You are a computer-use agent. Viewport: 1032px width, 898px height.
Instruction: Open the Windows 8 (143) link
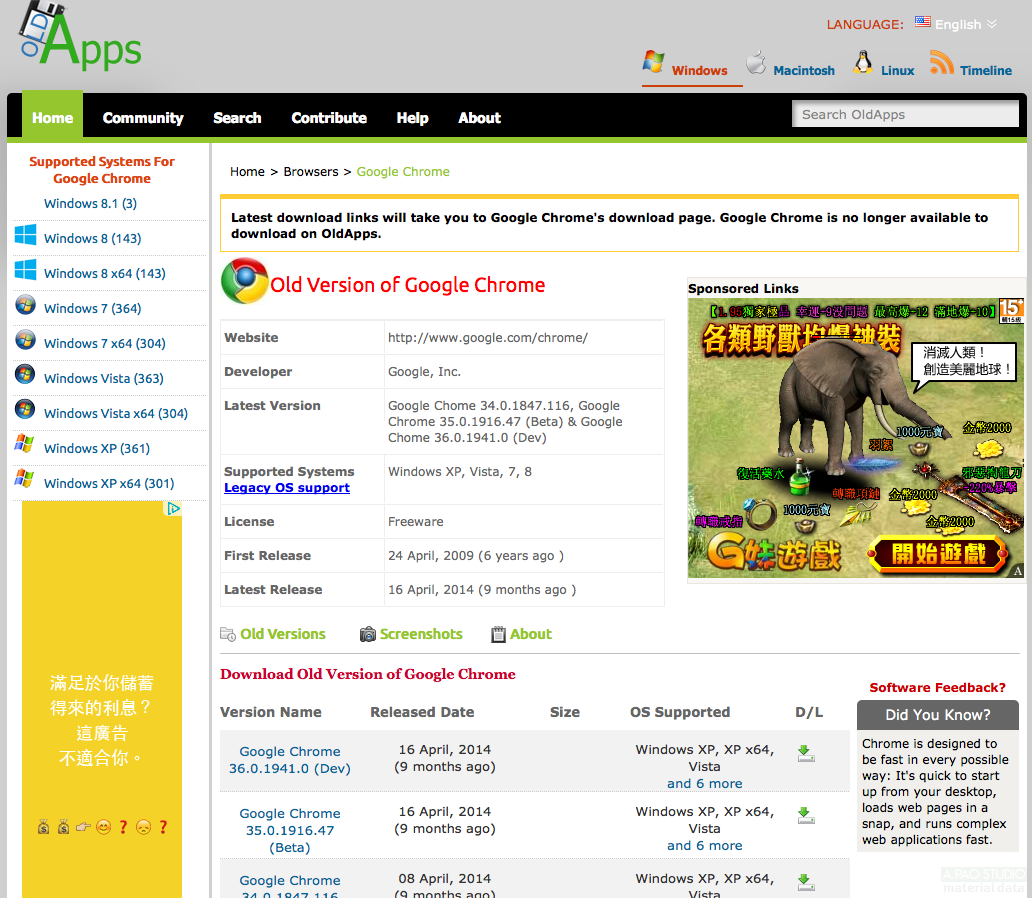[x=92, y=238]
